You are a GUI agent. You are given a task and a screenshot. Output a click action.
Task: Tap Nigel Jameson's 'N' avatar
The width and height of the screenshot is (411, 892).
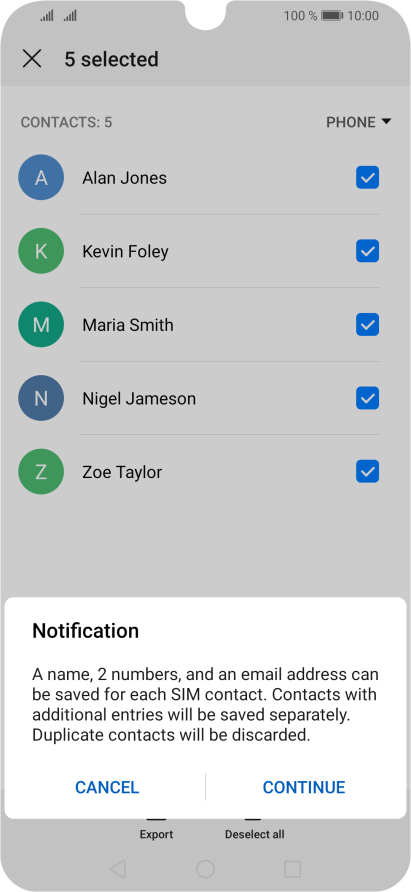[x=41, y=398]
